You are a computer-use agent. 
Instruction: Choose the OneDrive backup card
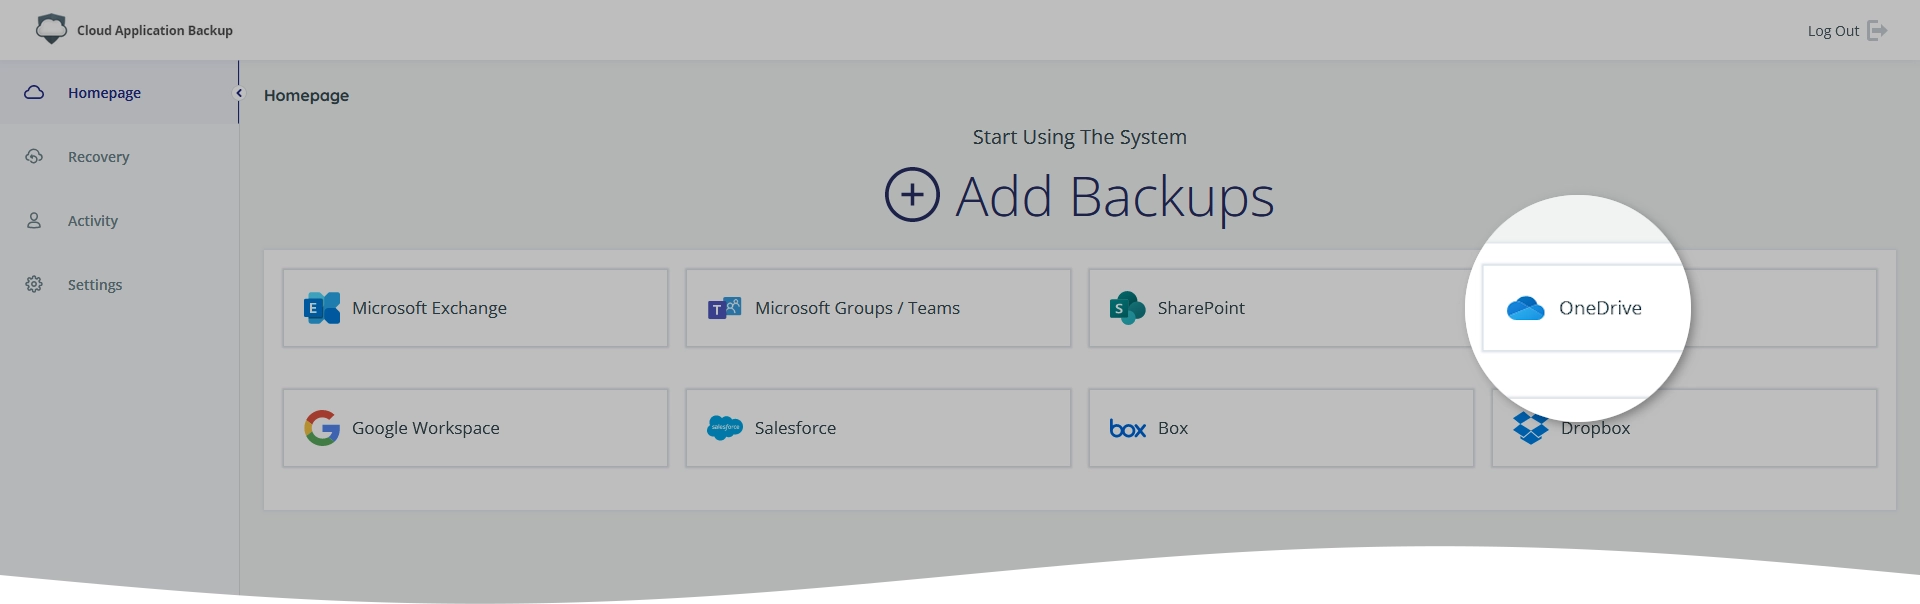pos(1680,308)
